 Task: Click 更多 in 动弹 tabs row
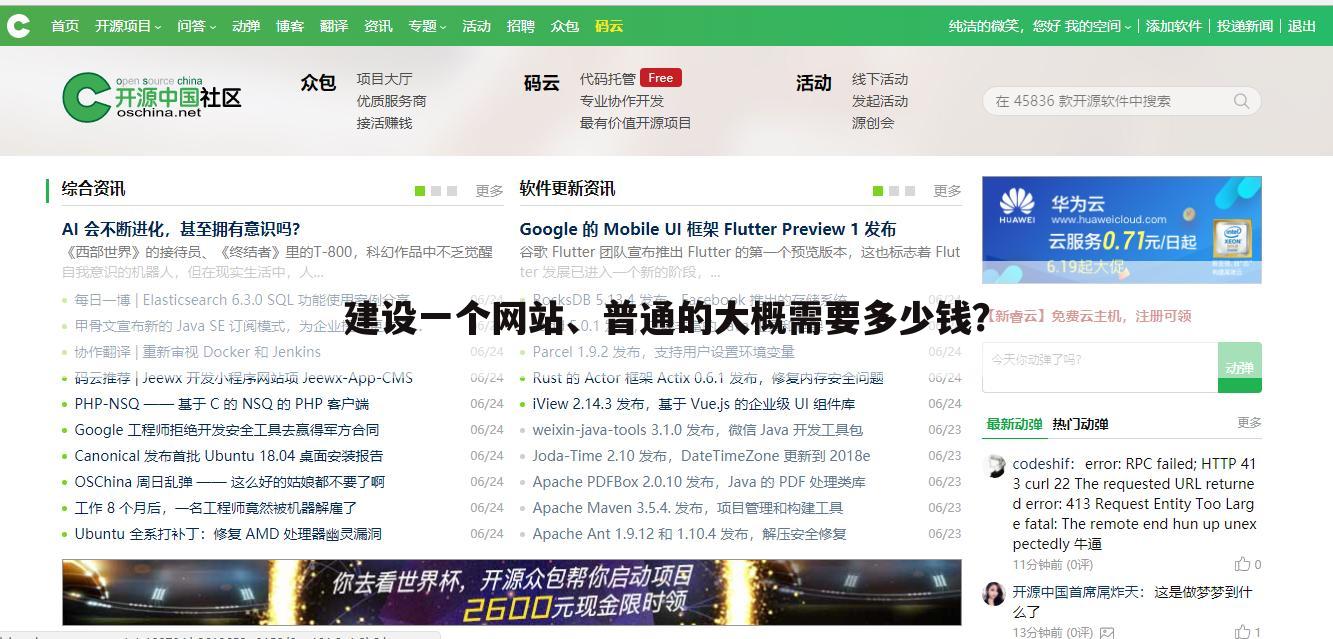point(1249,423)
